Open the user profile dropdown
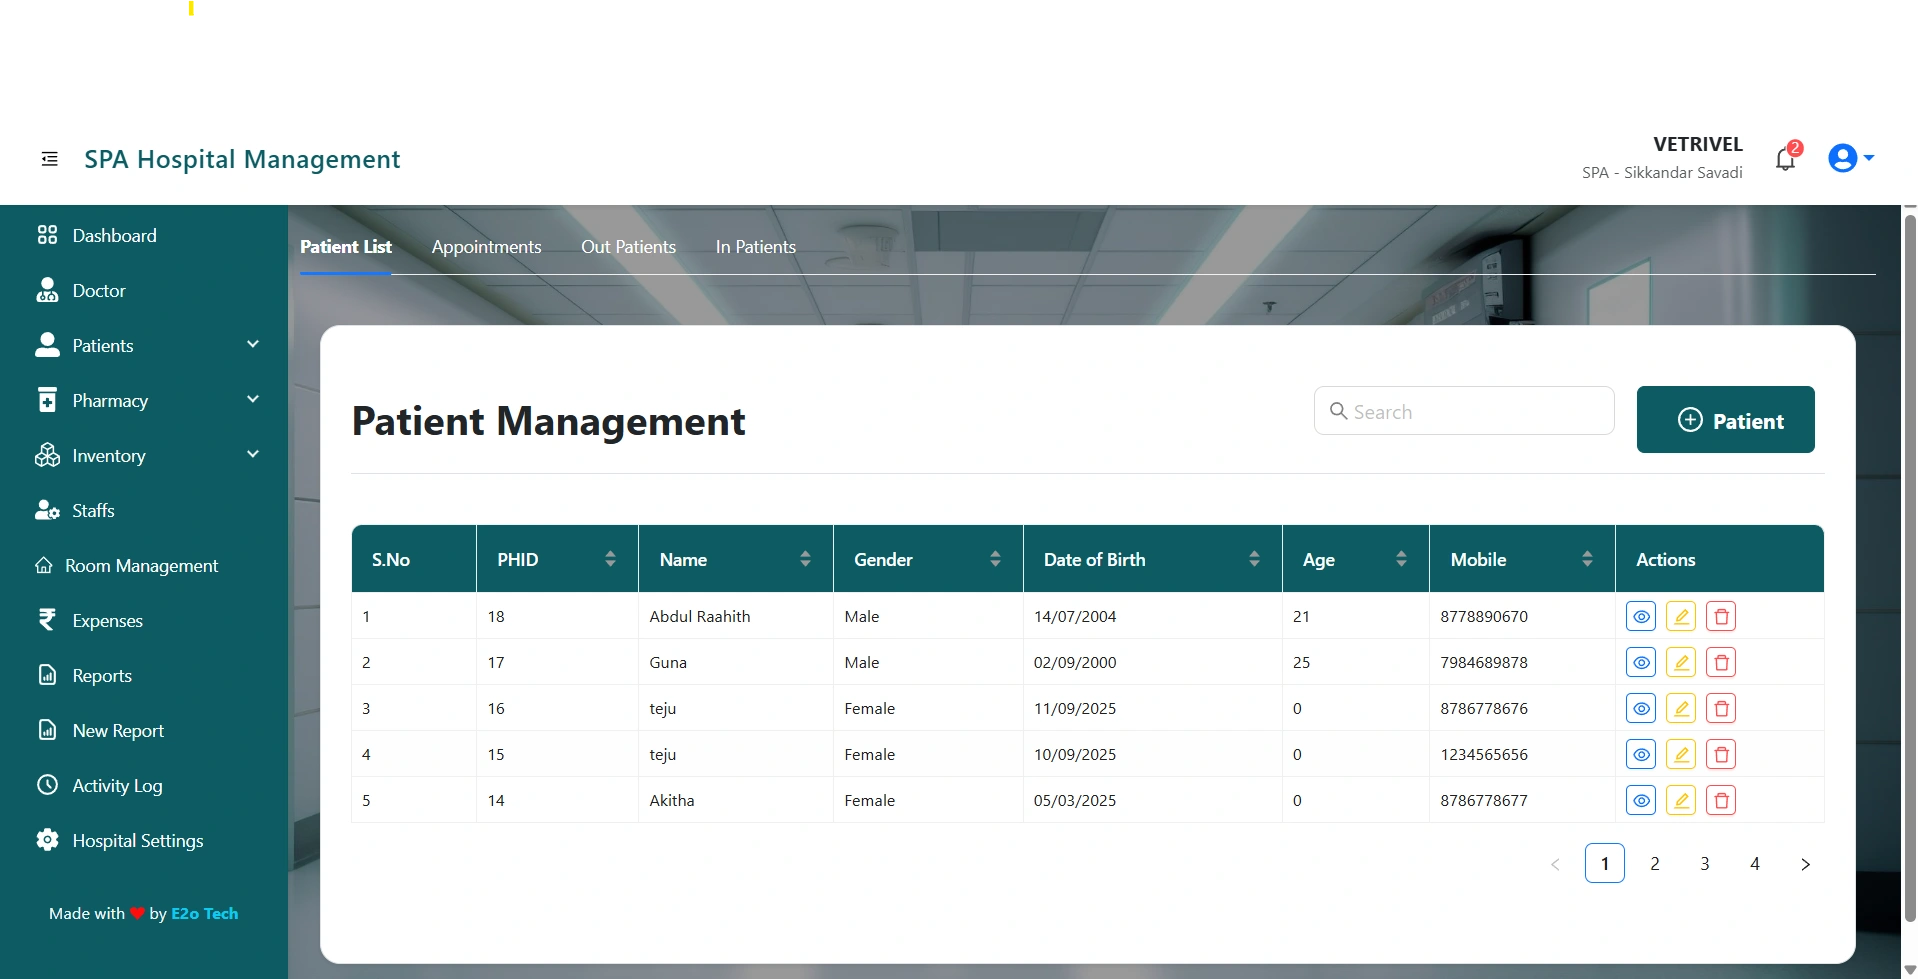The width and height of the screenshot is (1918, 979). (1850, 158)
